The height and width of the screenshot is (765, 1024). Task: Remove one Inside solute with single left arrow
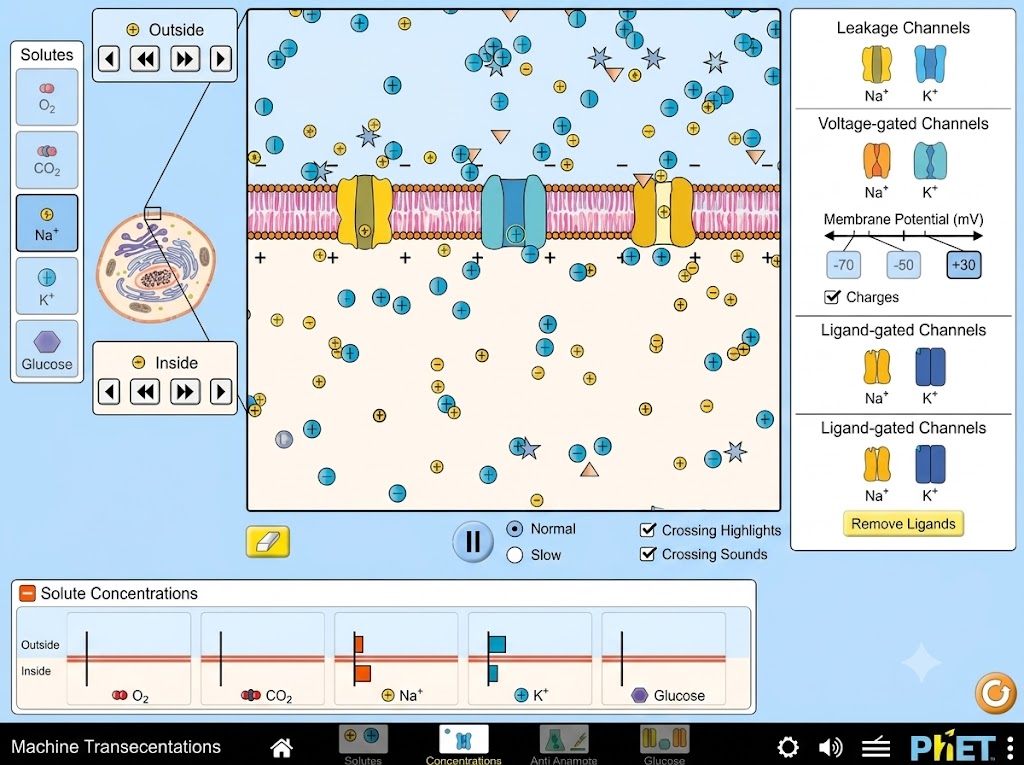tap(109, 392)
